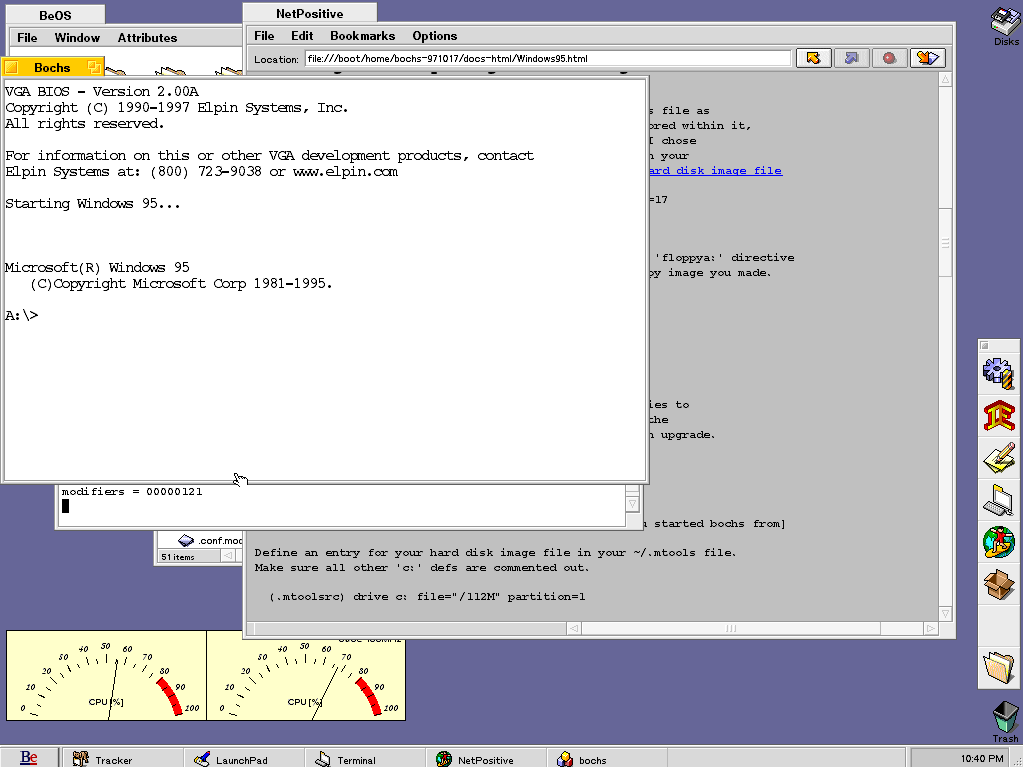
Task: Open the folder icon in LaunchPad
Action: [x=999, y=667]
